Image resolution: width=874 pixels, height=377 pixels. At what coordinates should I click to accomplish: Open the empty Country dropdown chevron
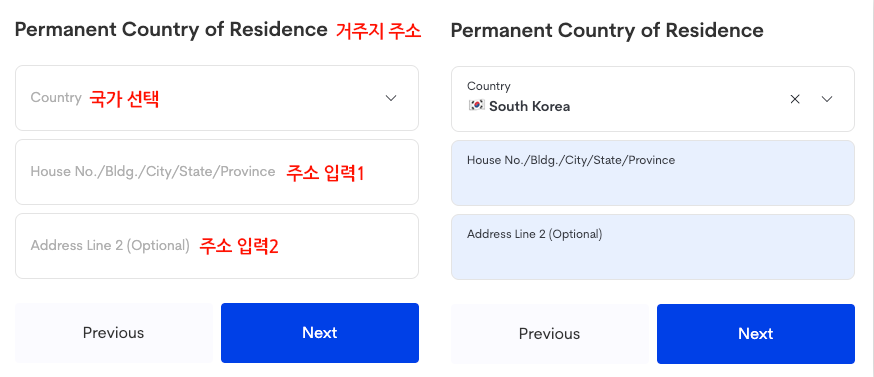[391, 98]
